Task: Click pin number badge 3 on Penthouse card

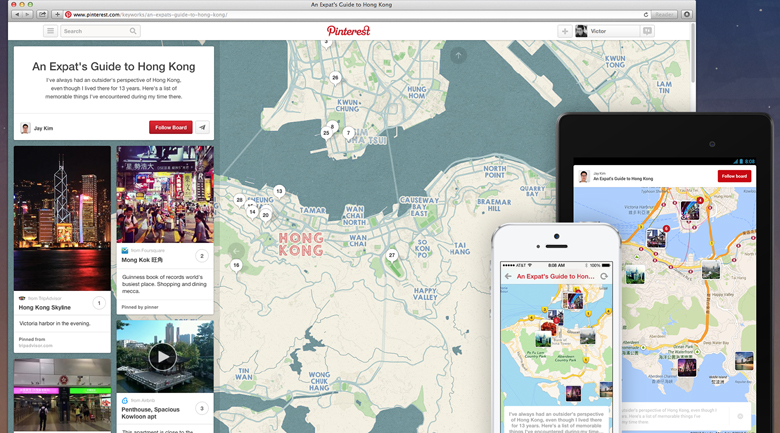Action: tap(201, 409)
